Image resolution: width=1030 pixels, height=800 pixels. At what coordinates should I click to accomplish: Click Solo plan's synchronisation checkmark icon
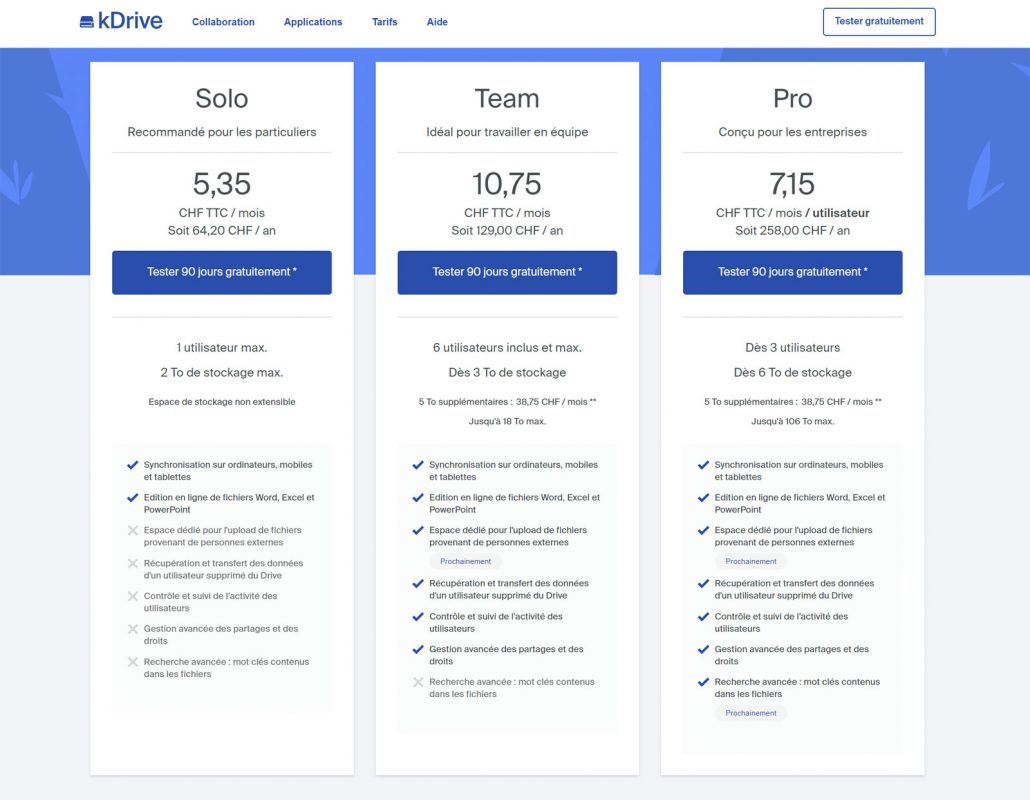133,465
